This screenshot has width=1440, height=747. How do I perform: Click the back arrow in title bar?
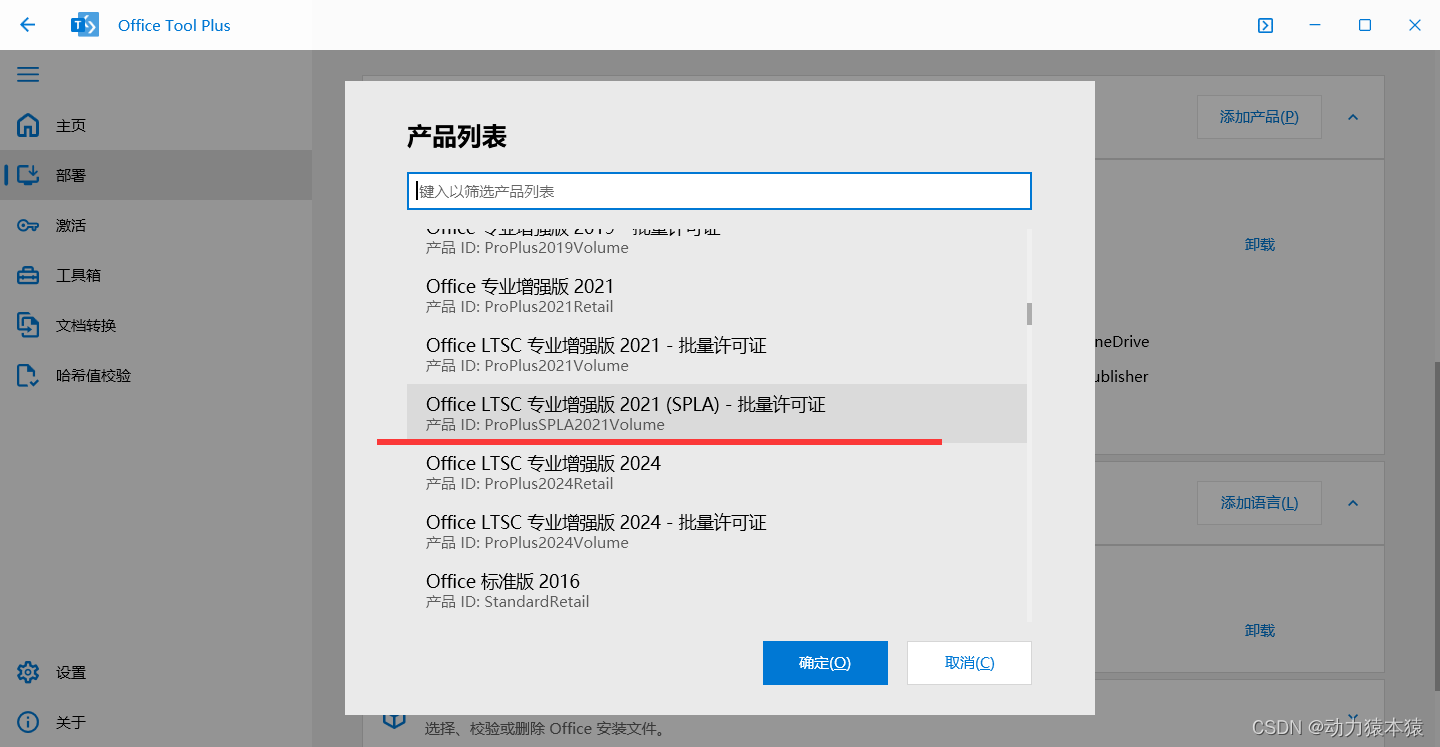[28, 25]
